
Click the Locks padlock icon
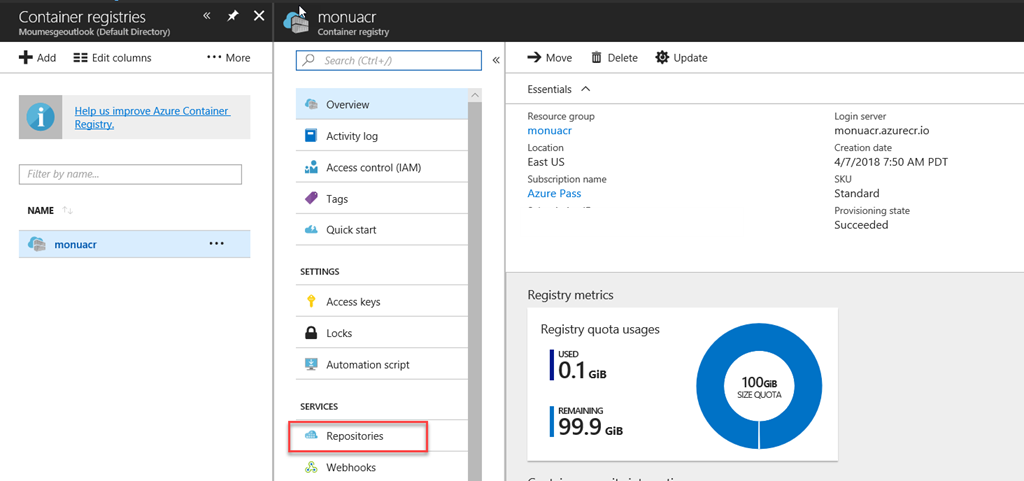[312, 333]
